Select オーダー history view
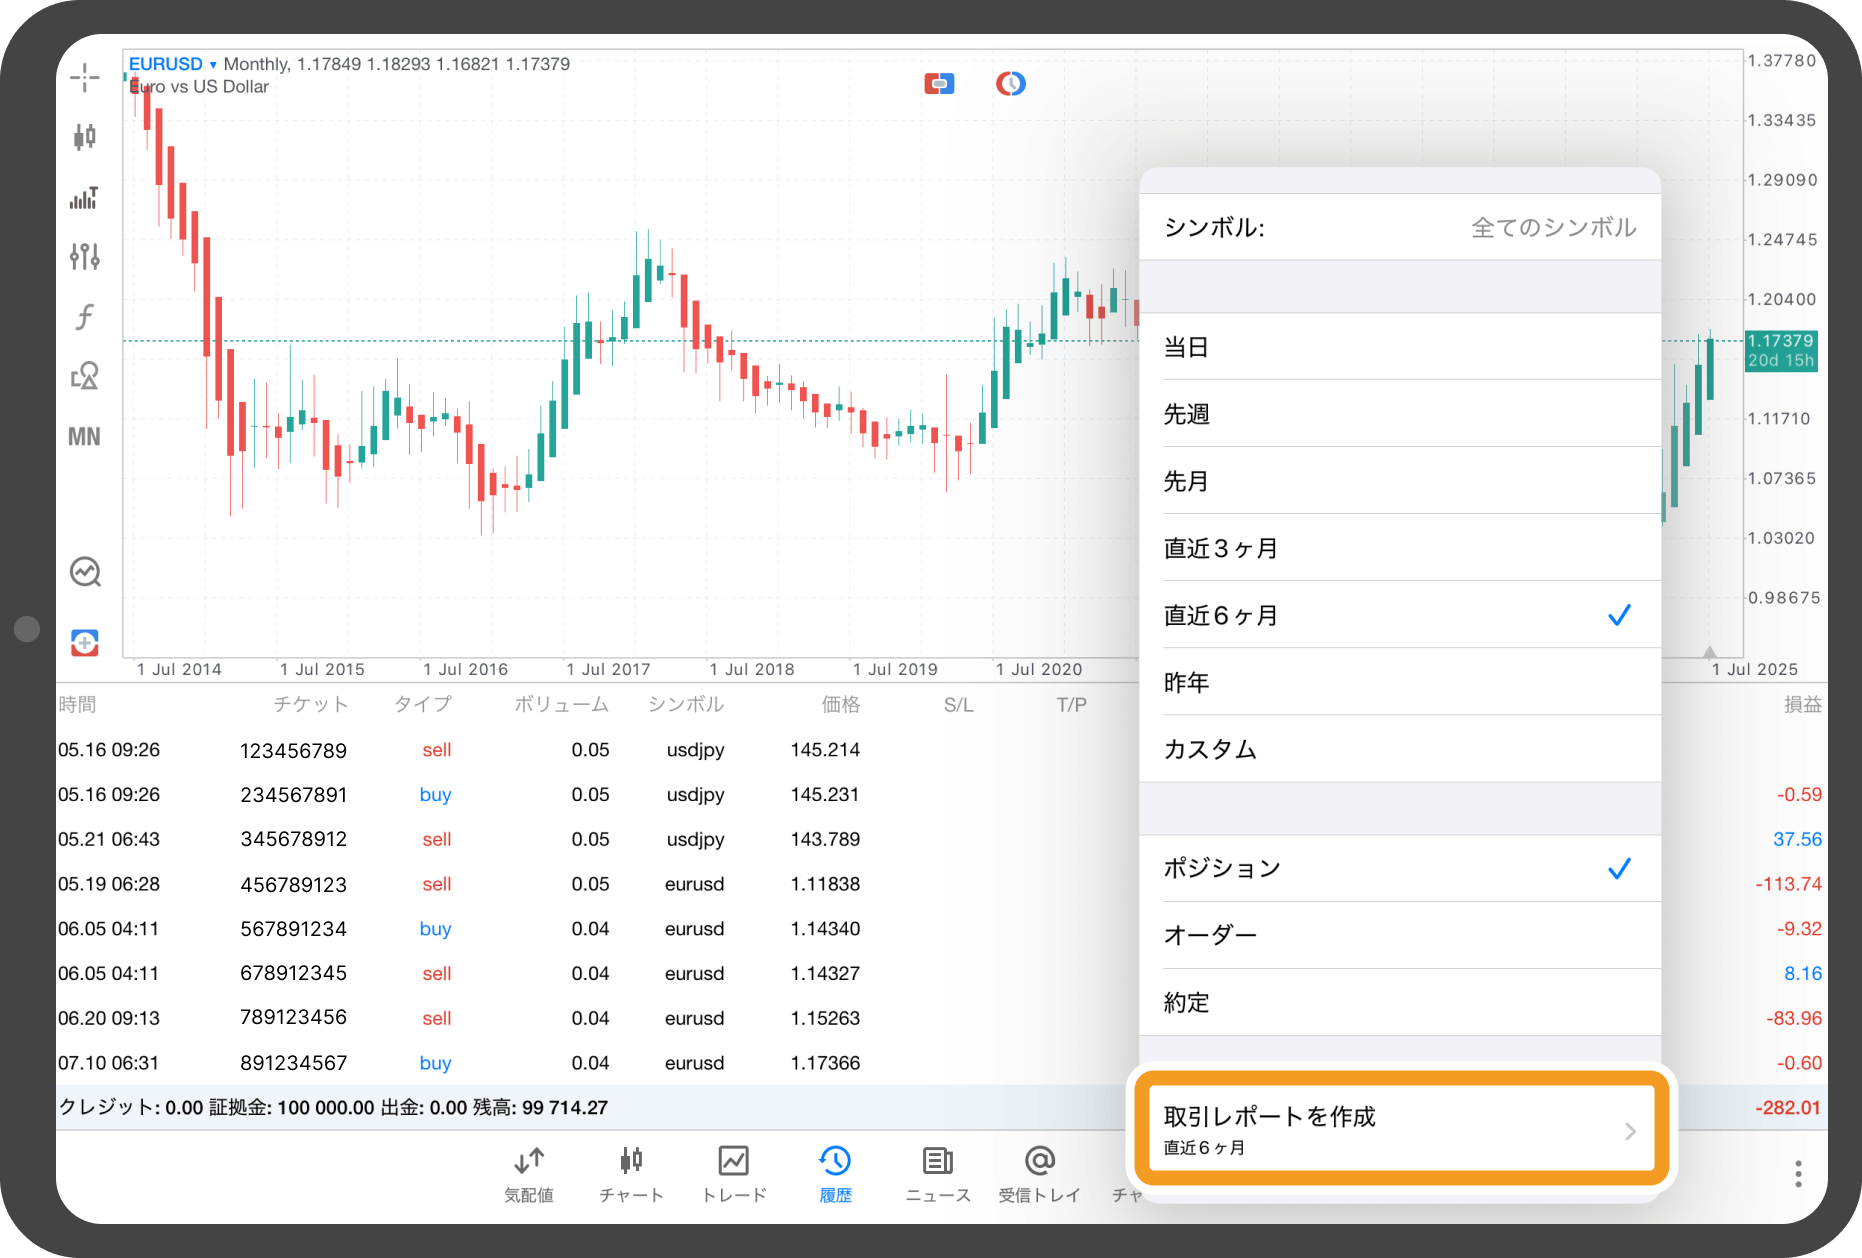The width and height of the screenshot is (1862, 1258). [x=1399, y=935]
